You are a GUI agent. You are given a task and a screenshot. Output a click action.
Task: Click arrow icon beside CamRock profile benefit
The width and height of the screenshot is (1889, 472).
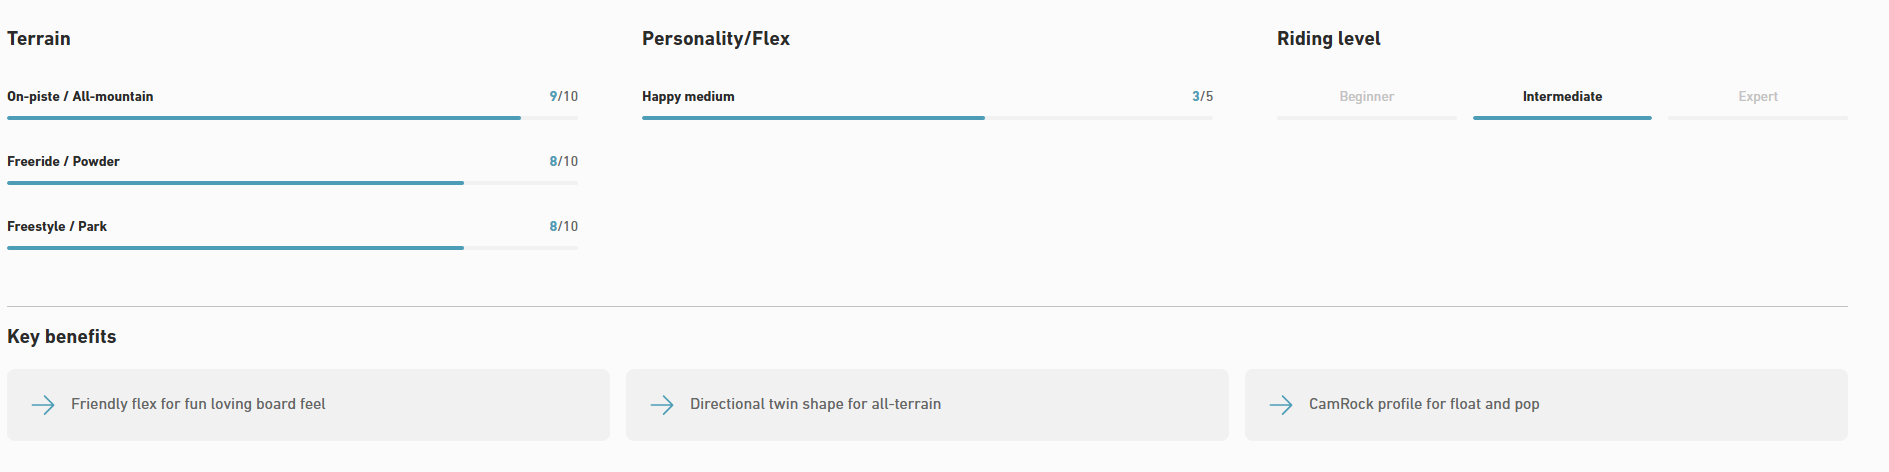coord(1281,405)
